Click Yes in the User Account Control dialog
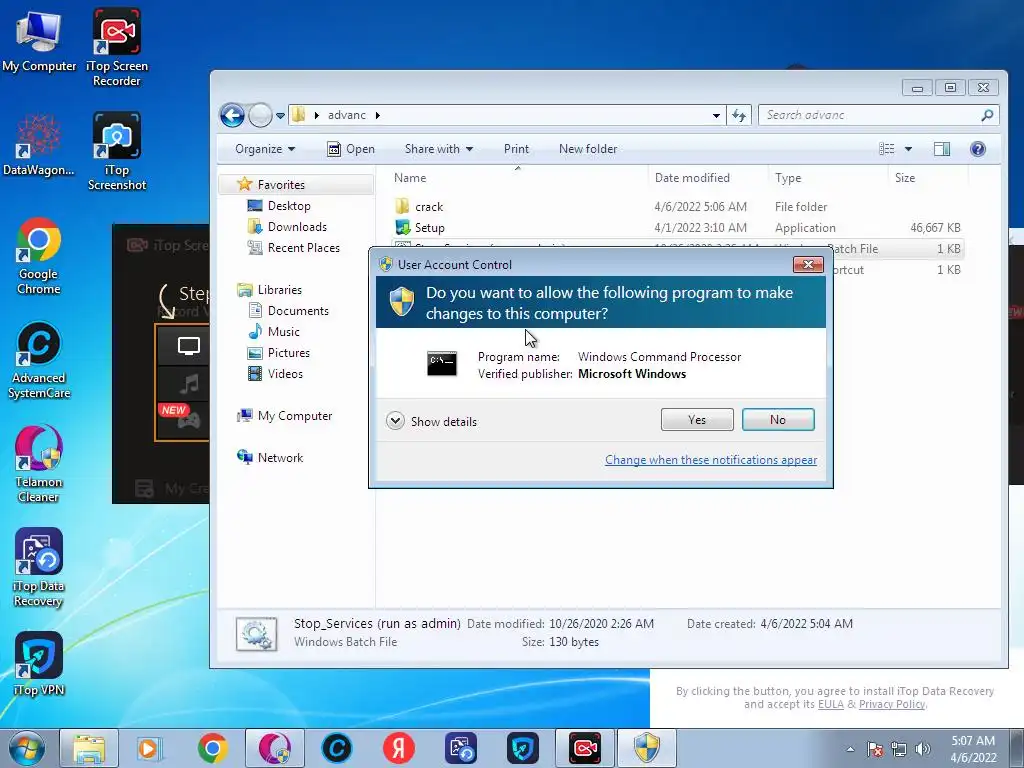 click(x=697, y=420)
